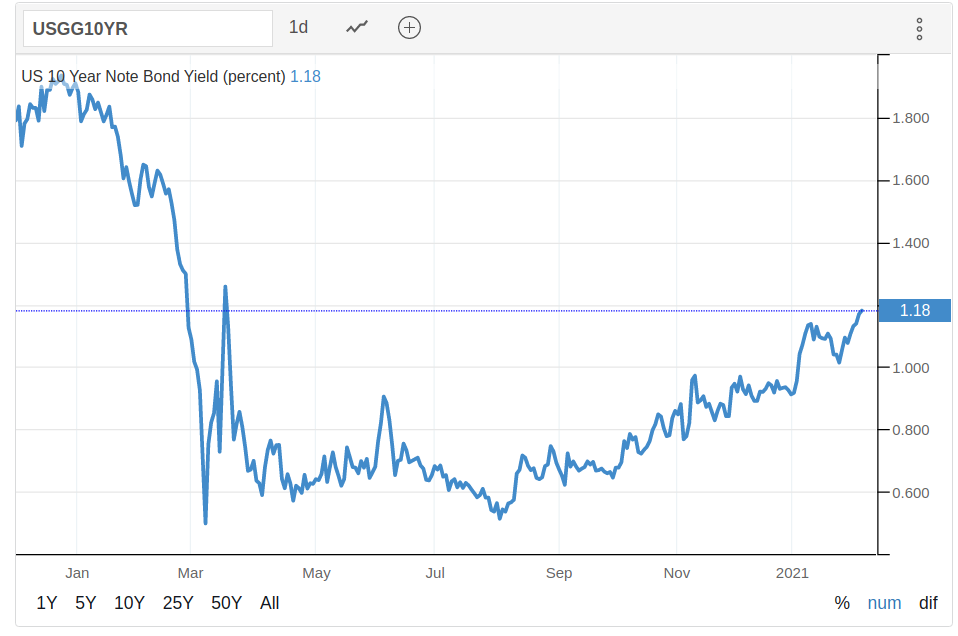Select the 1Y time range
Viewport: 958px width, 636px height.
(46, 603)
